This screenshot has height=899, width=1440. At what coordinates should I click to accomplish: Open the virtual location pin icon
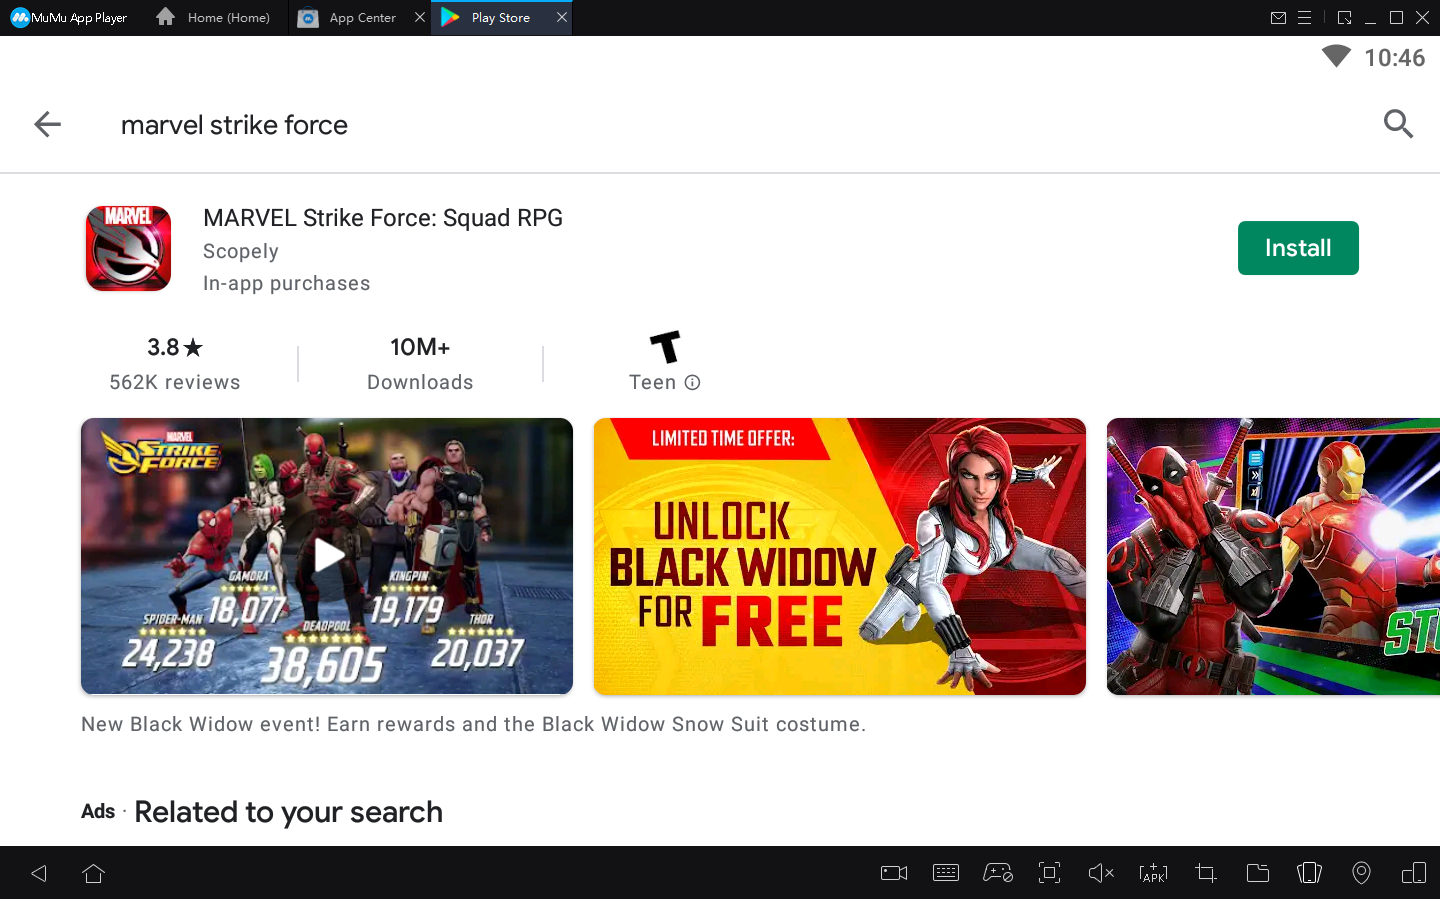point(1361,873)
